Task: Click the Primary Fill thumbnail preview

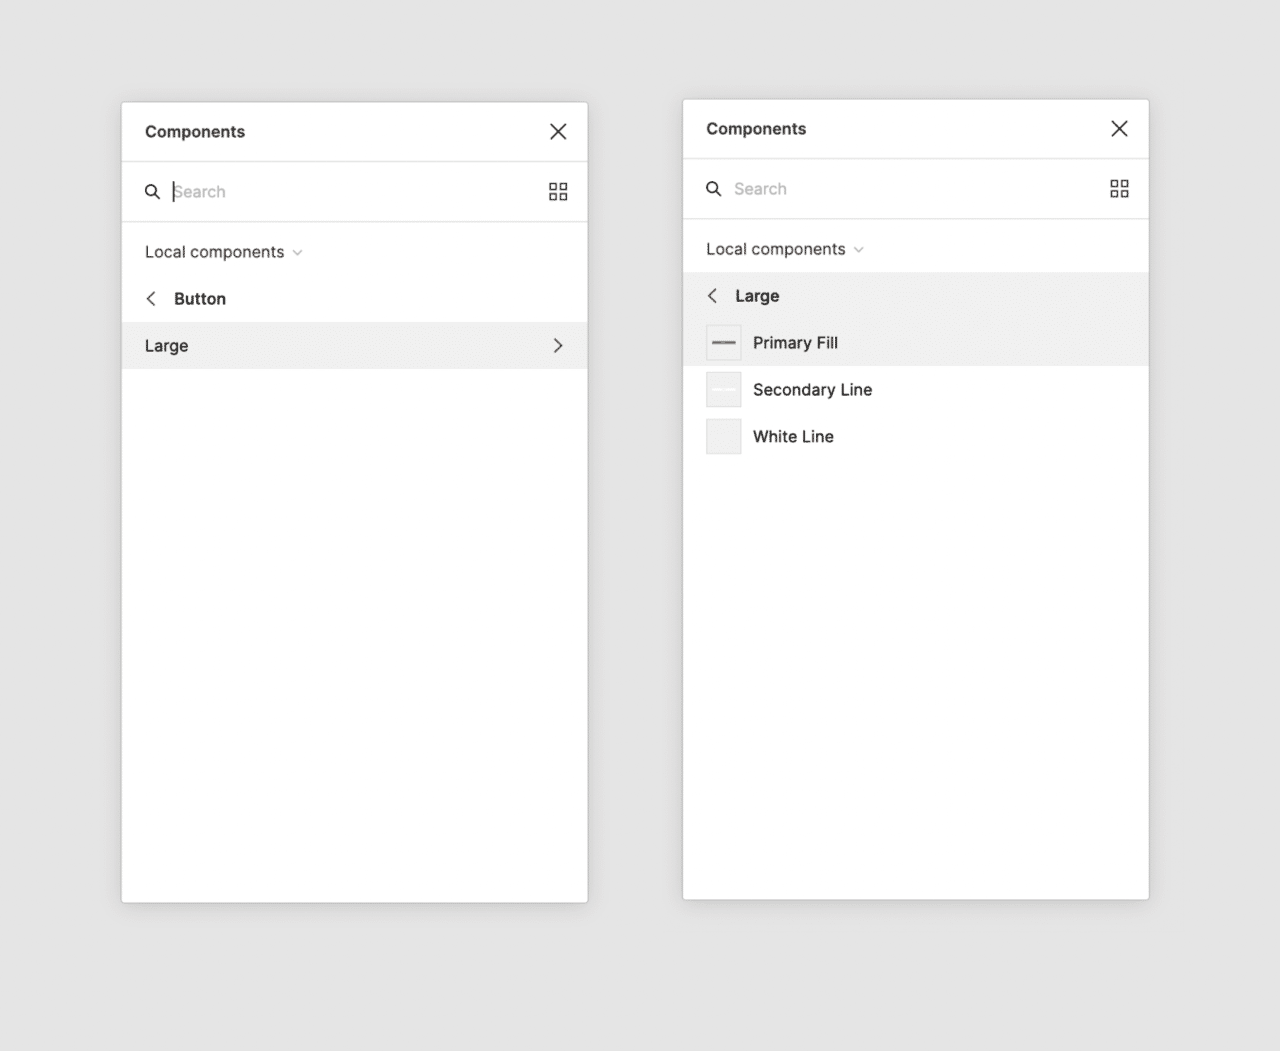Action: pyautogui.click(x=723, y=343)
